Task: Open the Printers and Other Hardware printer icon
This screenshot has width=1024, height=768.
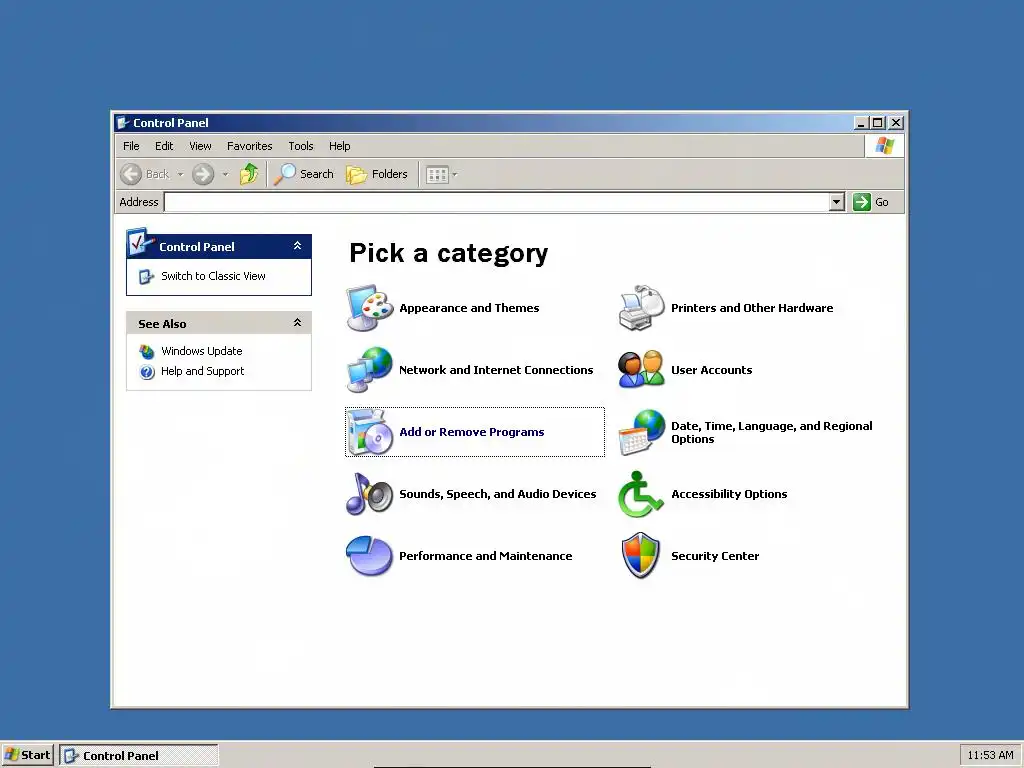Action: pos(641,308)
